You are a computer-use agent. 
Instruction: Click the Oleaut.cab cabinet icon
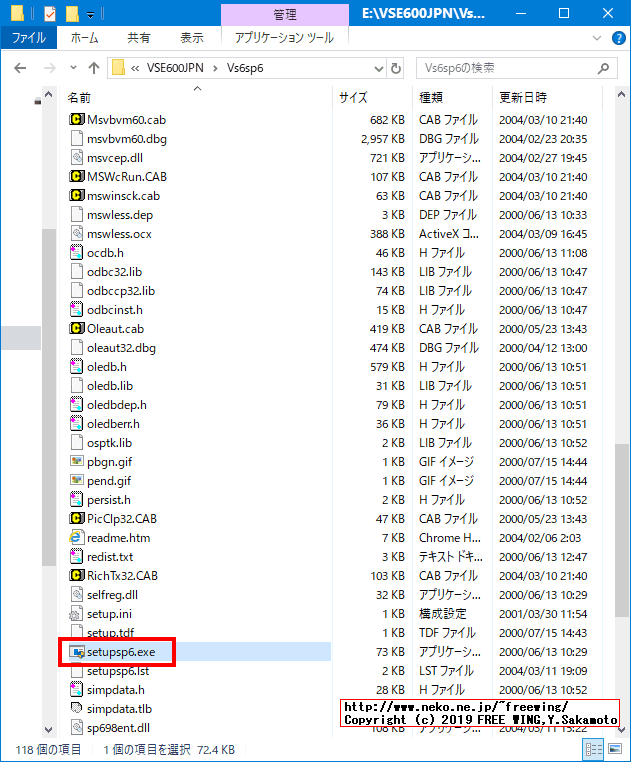pyautogui.click(x=76, y=329)
